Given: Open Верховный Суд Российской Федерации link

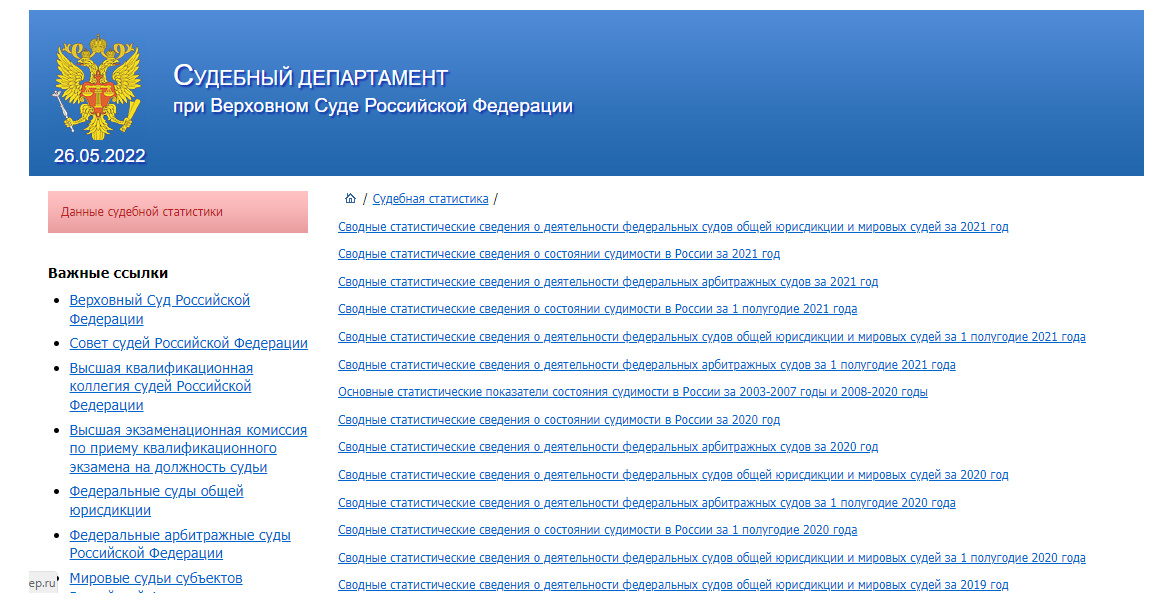Looking at the screenshot, I should [159, 309].
